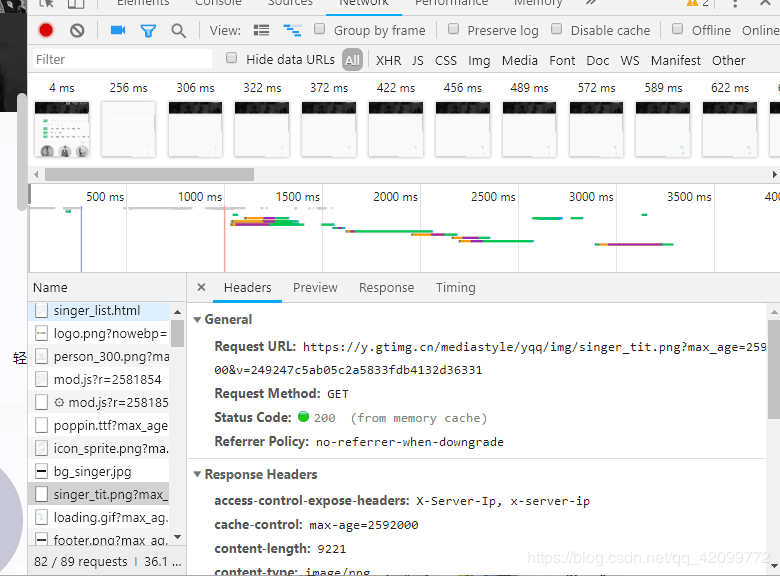Select loading.gif request icon
The image size is (780, 576).
(x=42, y=517)
